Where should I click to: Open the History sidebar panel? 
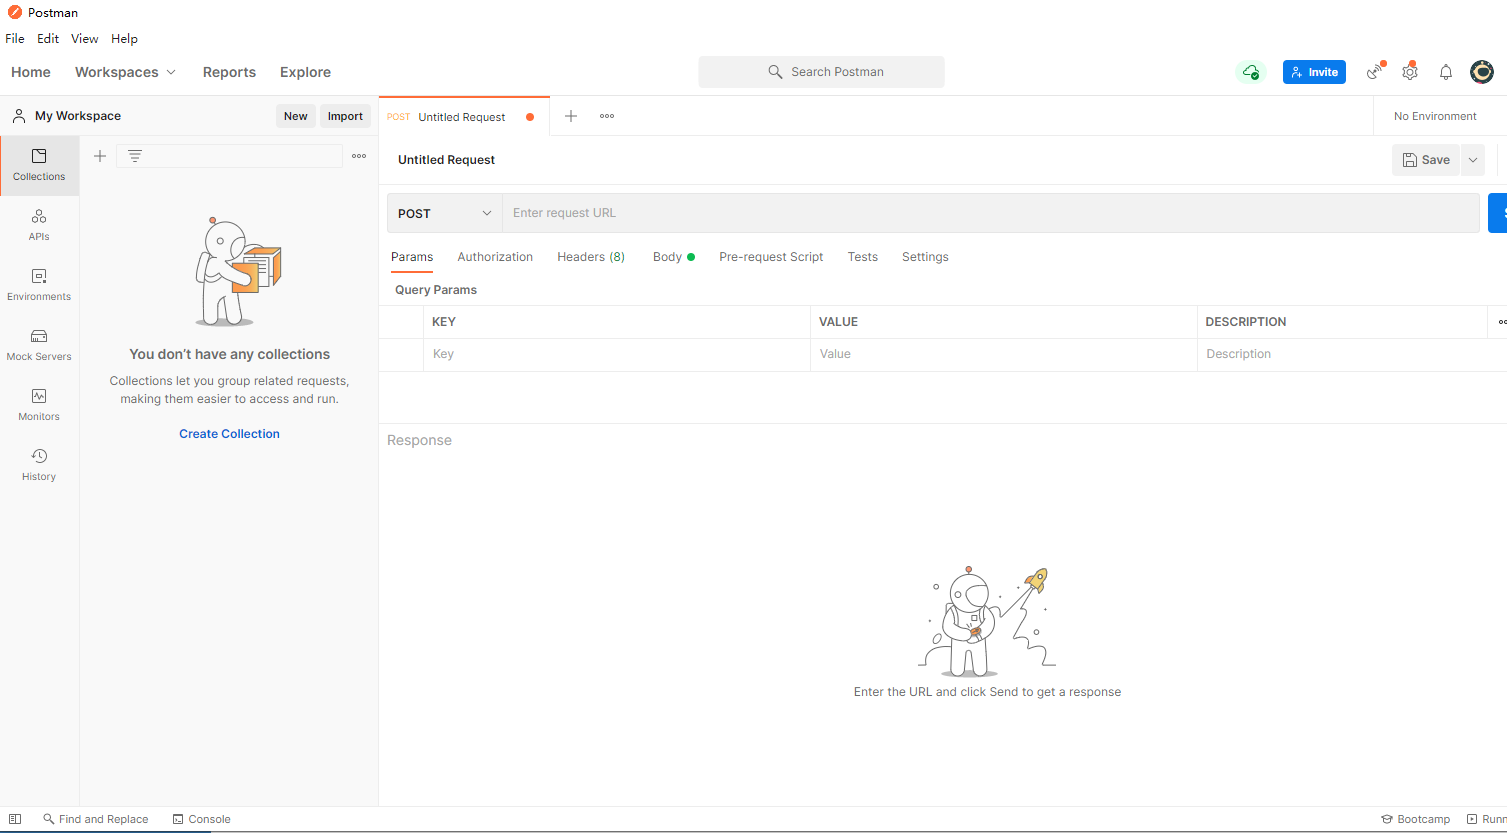[39, 465]
